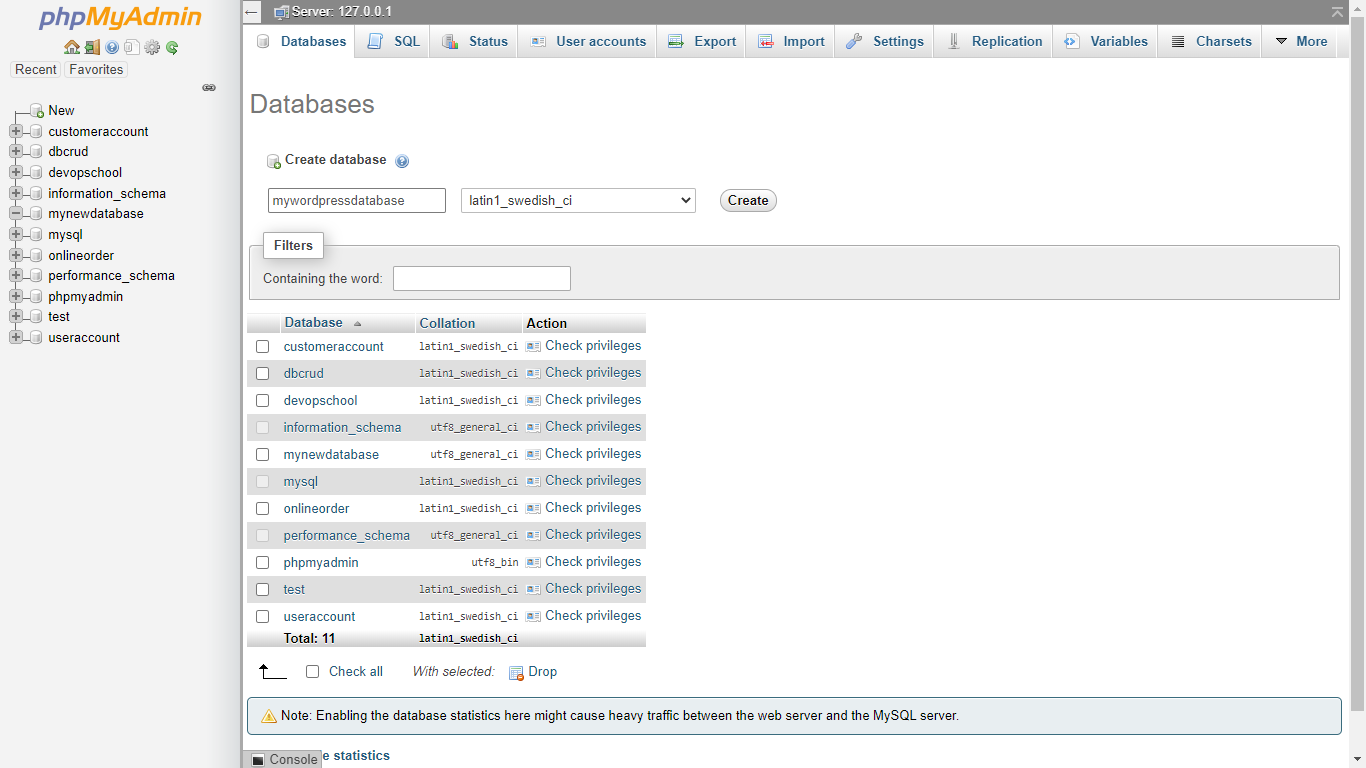Enable the Check all checkbox

[313, 672]
